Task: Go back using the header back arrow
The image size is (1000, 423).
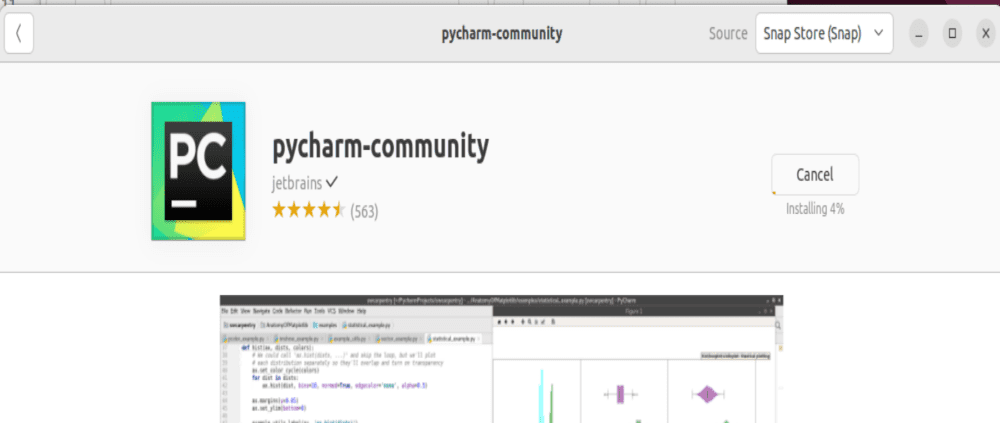Action: point(18,34)
